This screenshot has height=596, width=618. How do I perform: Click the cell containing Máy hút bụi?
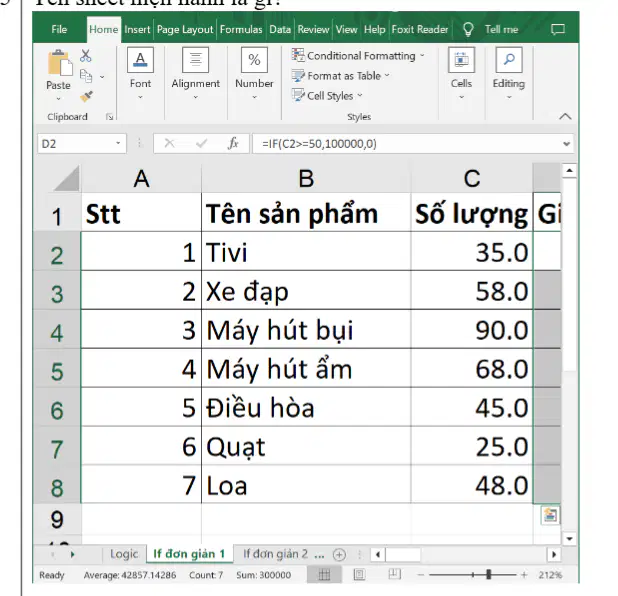(x=306, y=330)
